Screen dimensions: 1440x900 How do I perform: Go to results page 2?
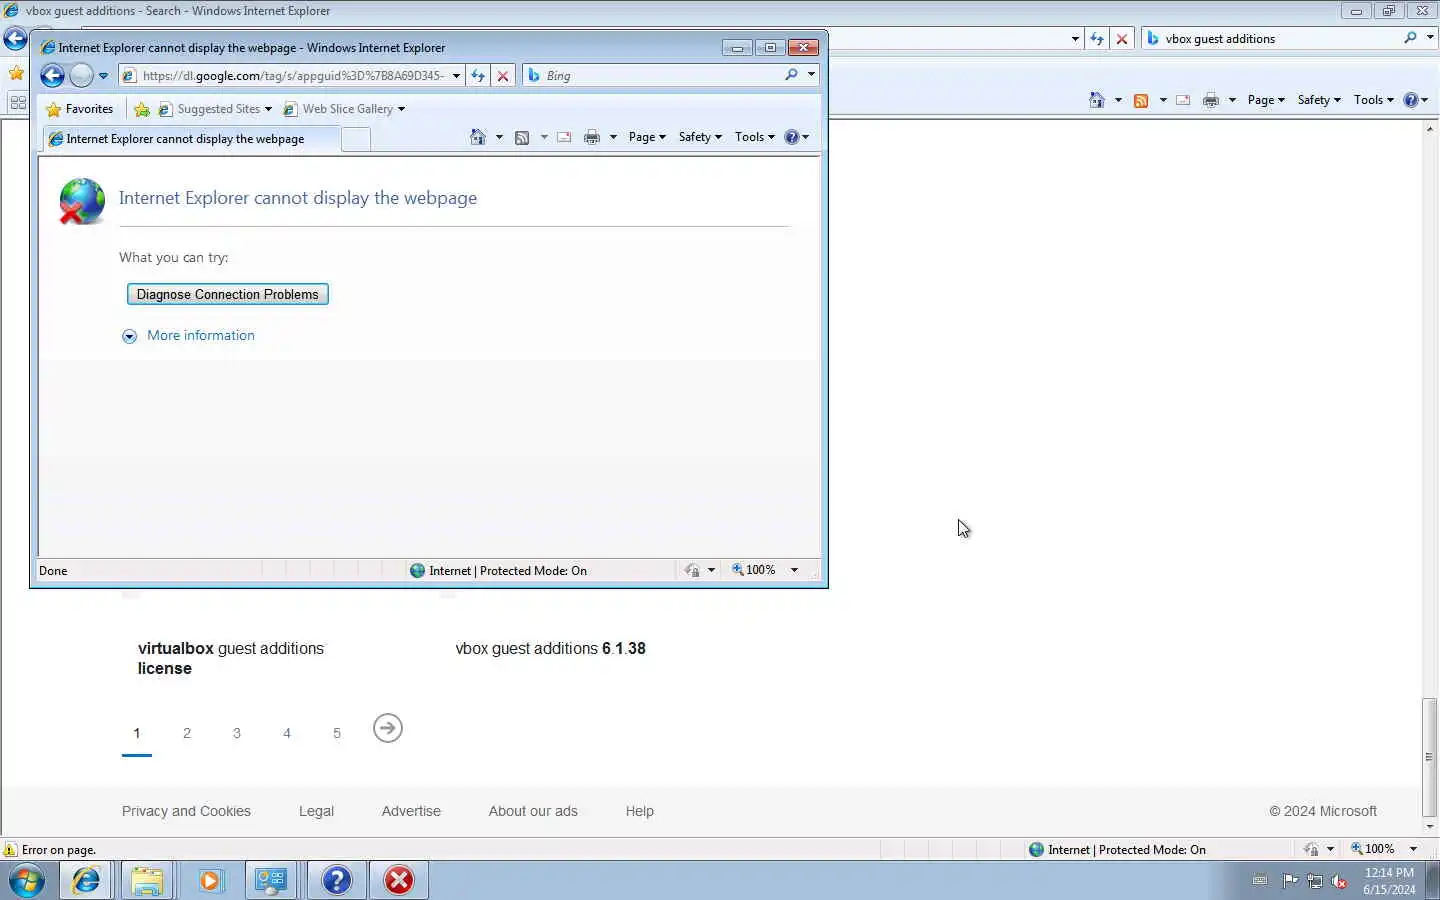(x=187, y=733)
